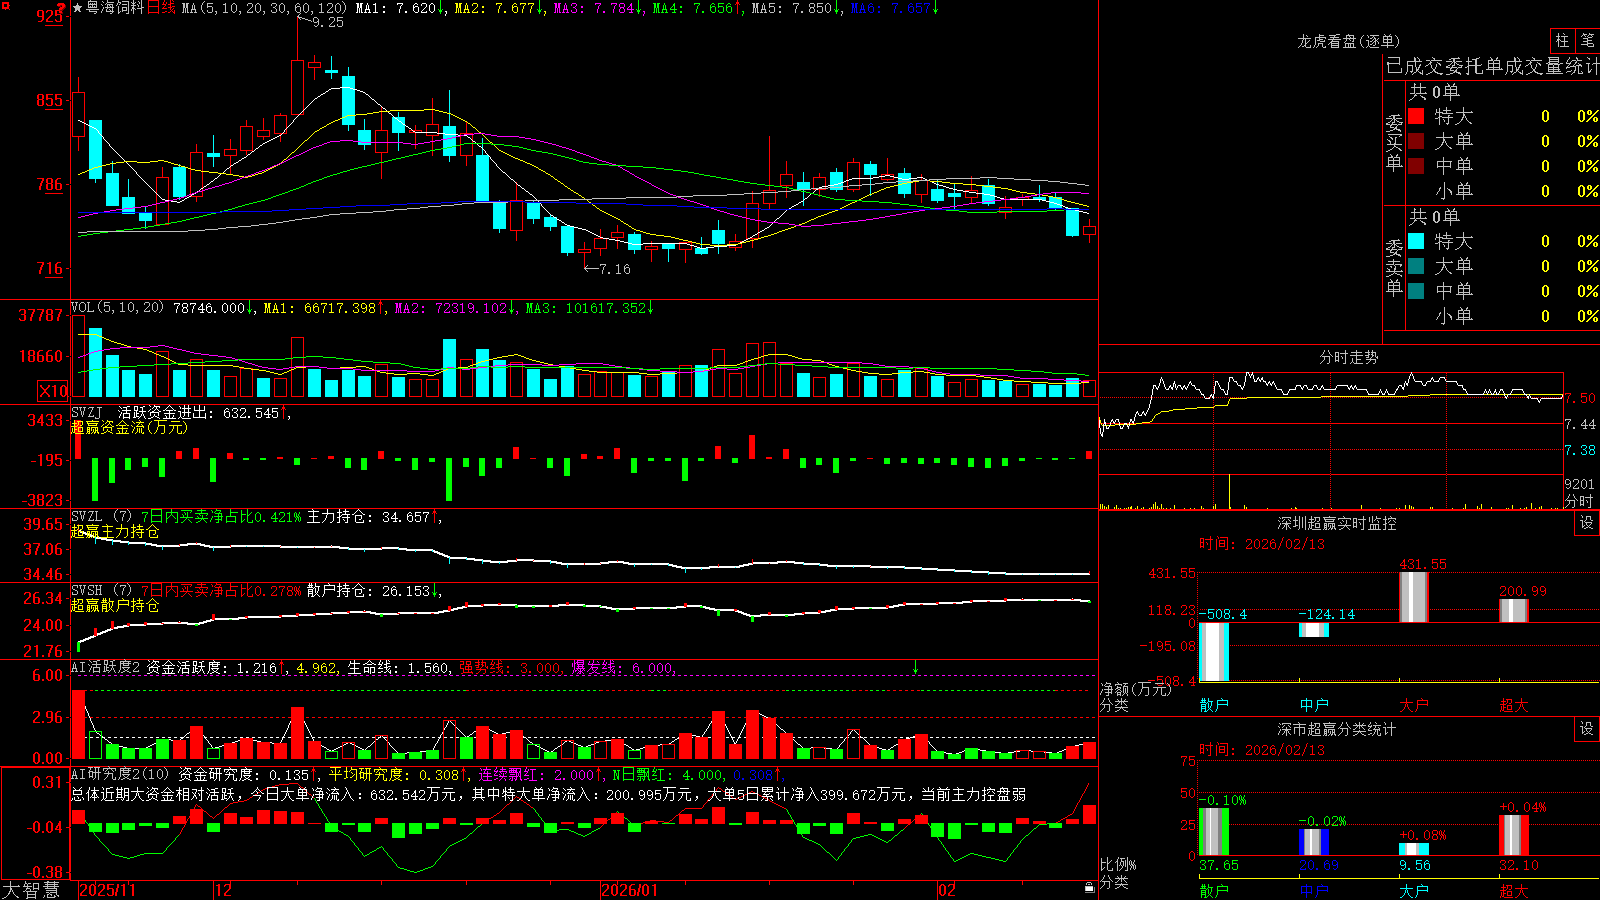Click the MA(5,10,20,30,60,120) indicator parameters
This screenshot has width=1600, height=900.
coord(264,8)
